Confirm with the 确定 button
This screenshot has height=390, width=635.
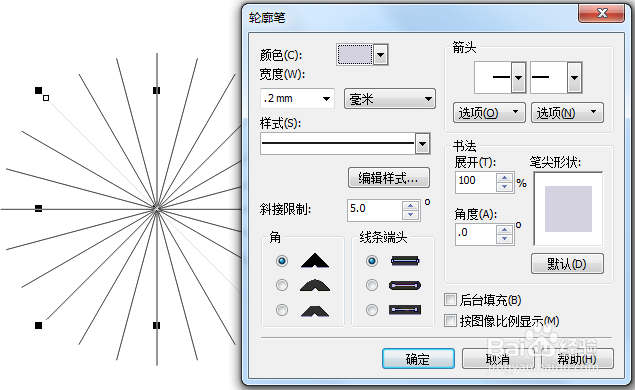point(418,359)
